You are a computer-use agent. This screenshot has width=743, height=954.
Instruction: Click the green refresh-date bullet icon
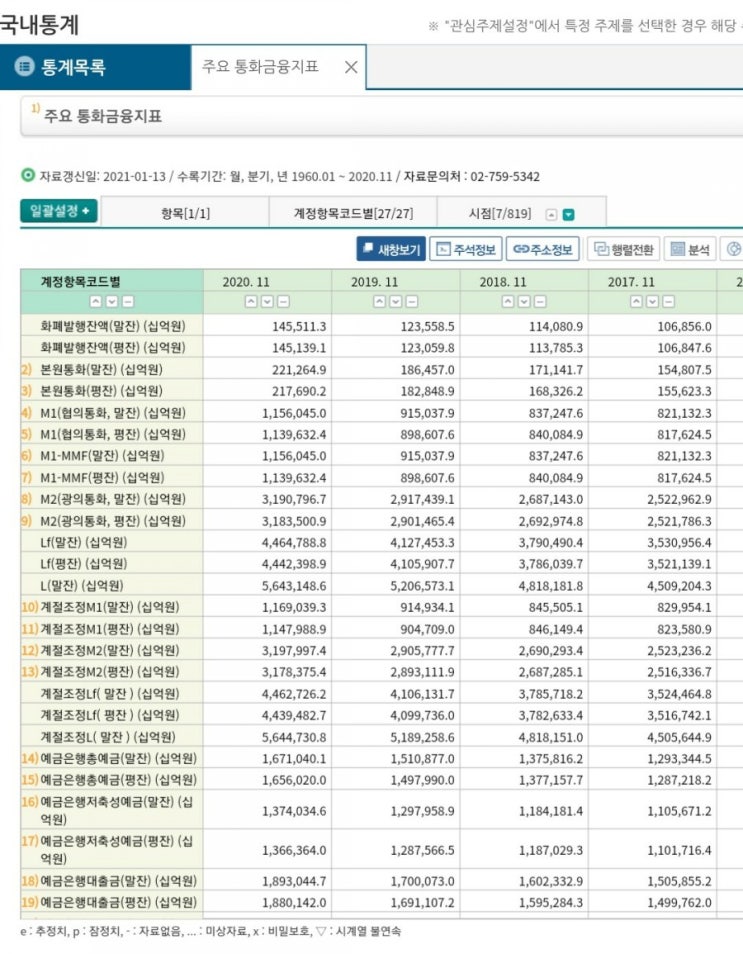point(28,176)
